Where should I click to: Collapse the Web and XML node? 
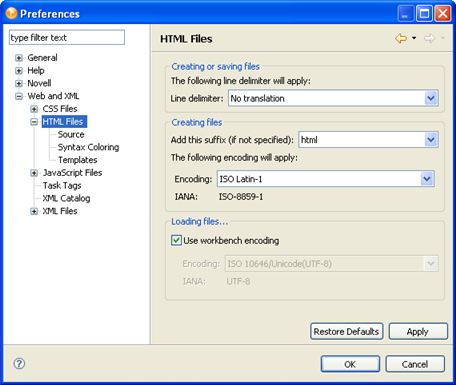pos(19,96)
